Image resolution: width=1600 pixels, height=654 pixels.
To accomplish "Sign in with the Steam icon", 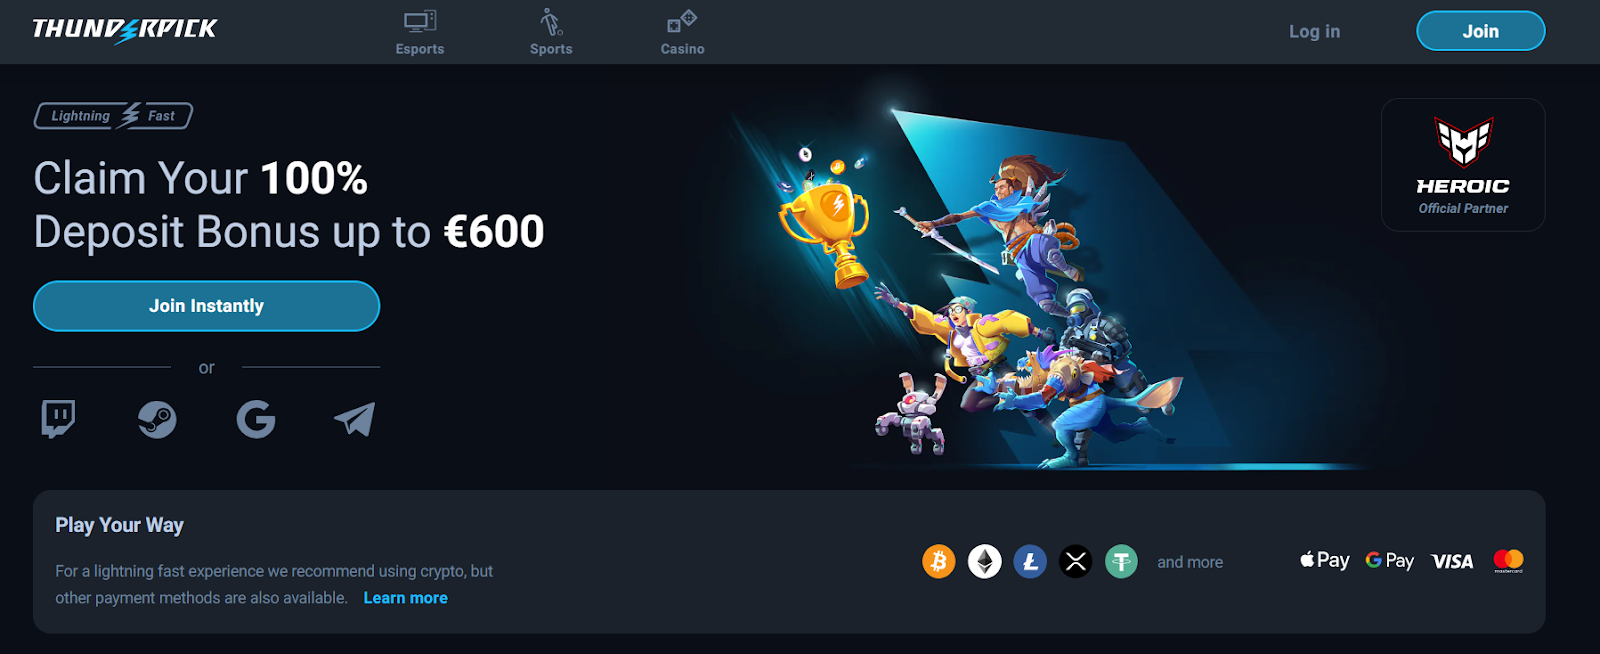I will point(157,419).
